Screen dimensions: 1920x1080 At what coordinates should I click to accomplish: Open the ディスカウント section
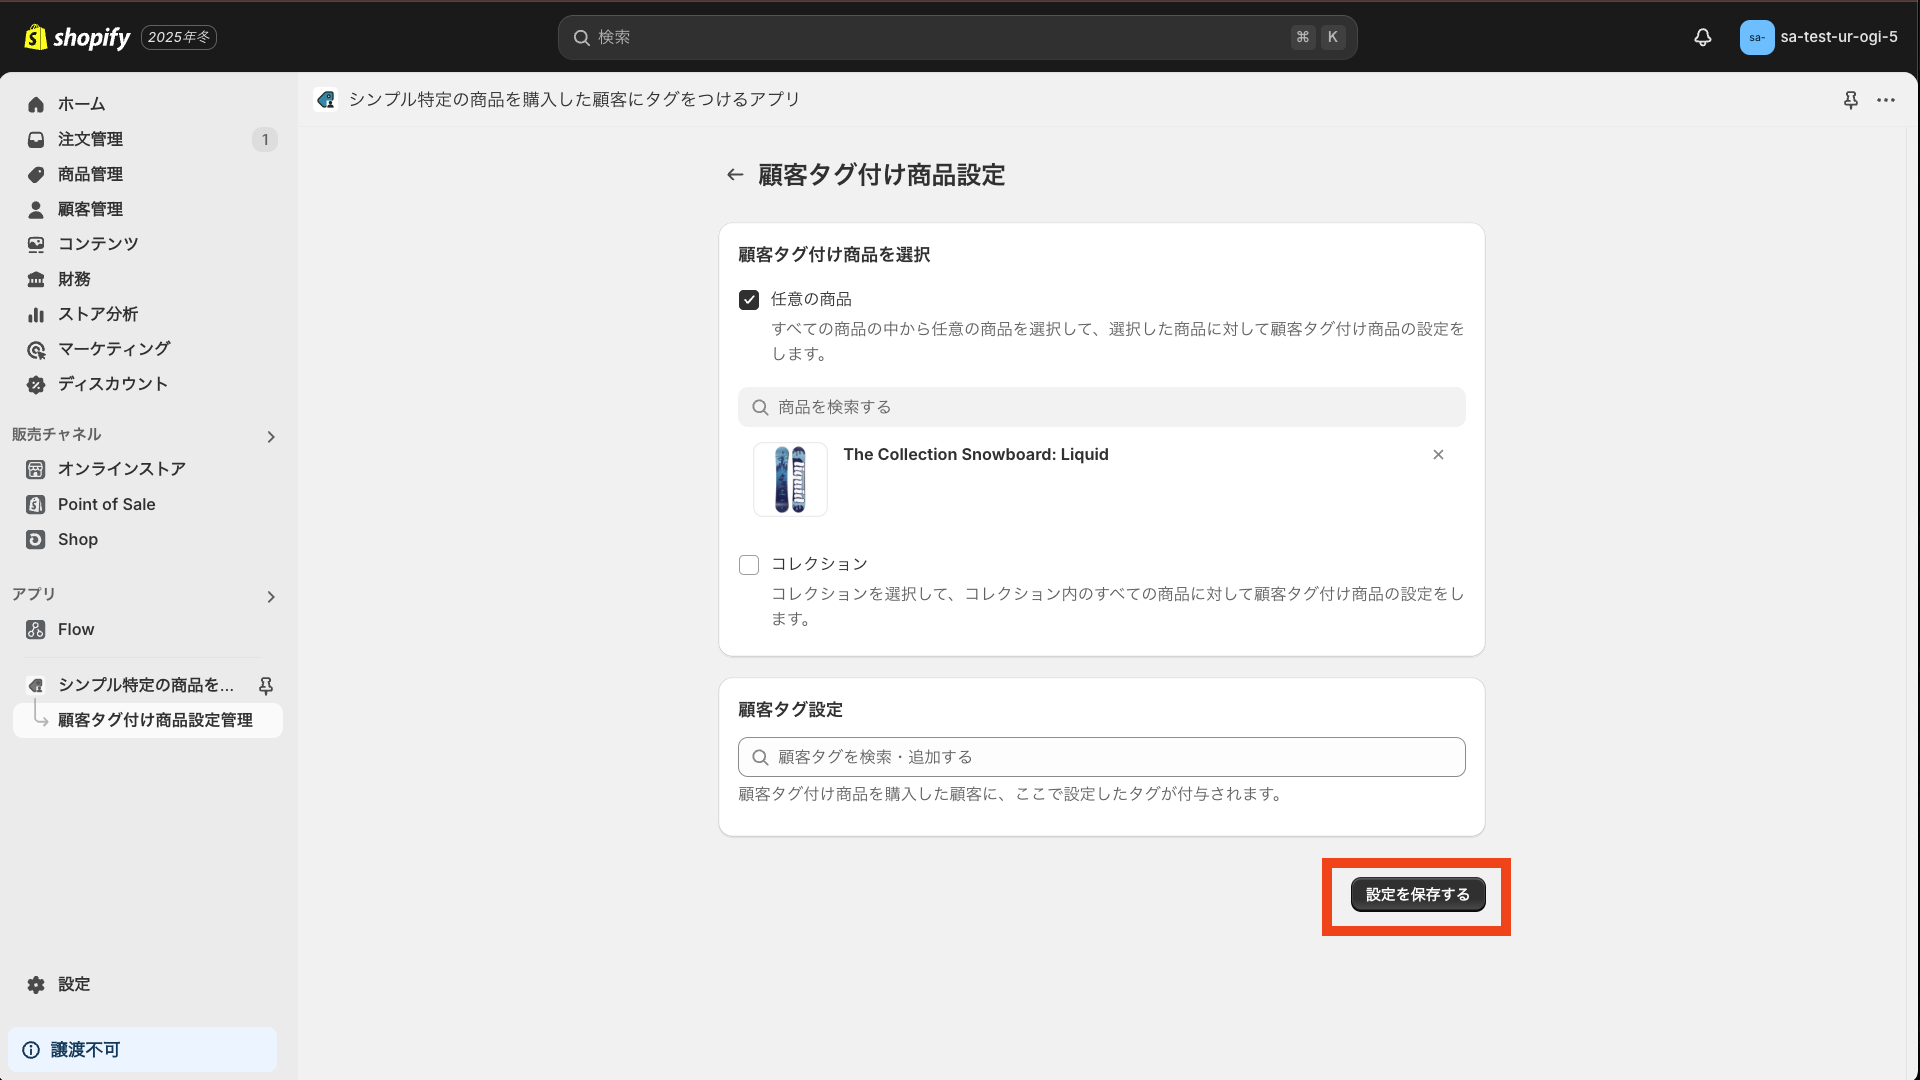point(110,384)
